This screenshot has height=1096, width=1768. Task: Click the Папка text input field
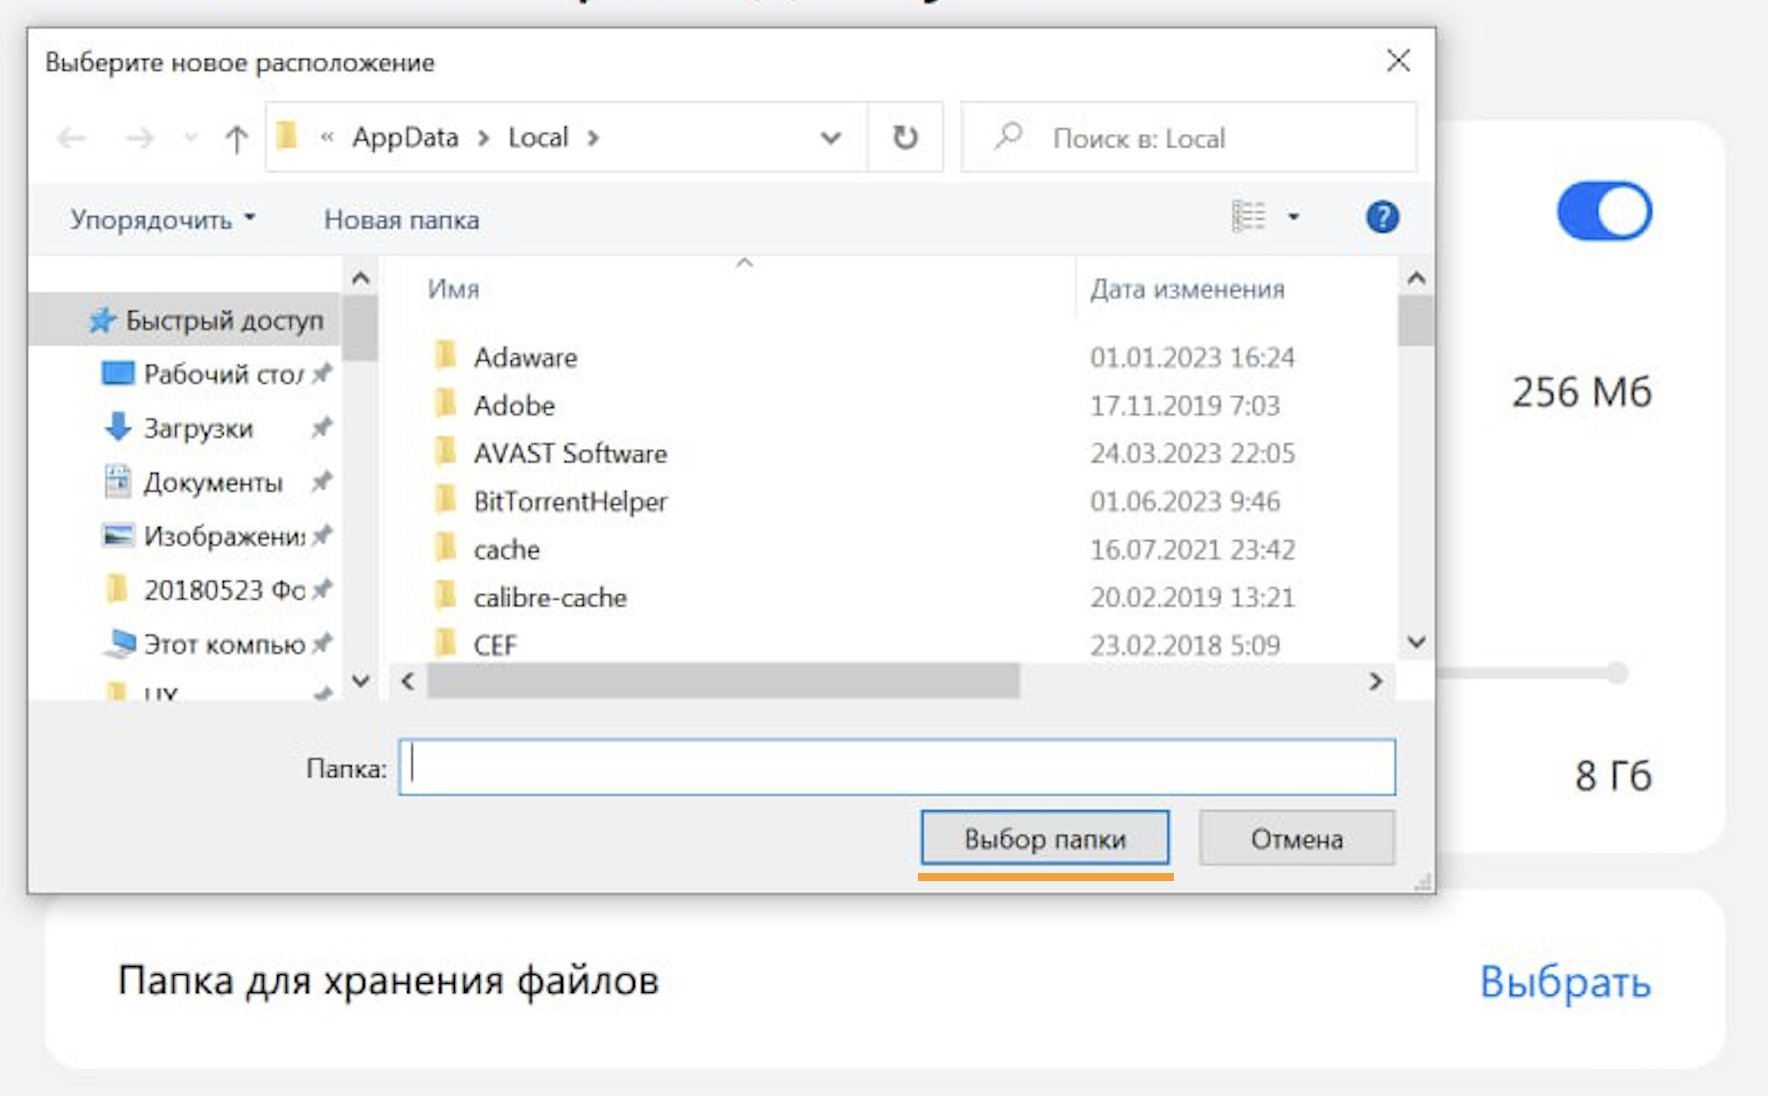tap(896, 767)
